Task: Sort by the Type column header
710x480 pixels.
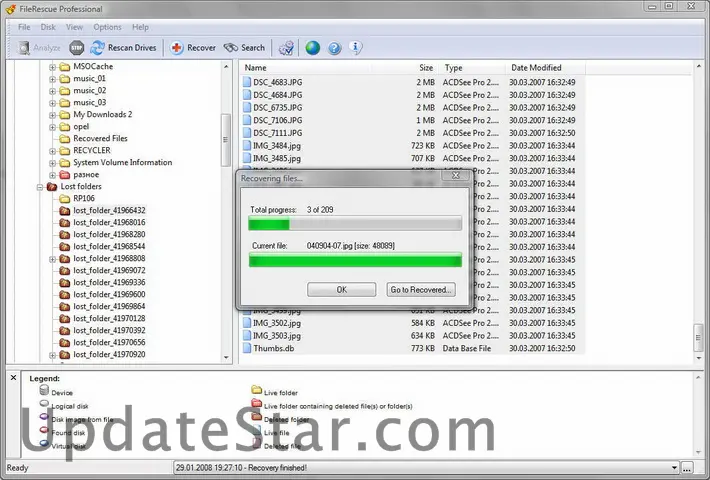Action: coord(472,67)
